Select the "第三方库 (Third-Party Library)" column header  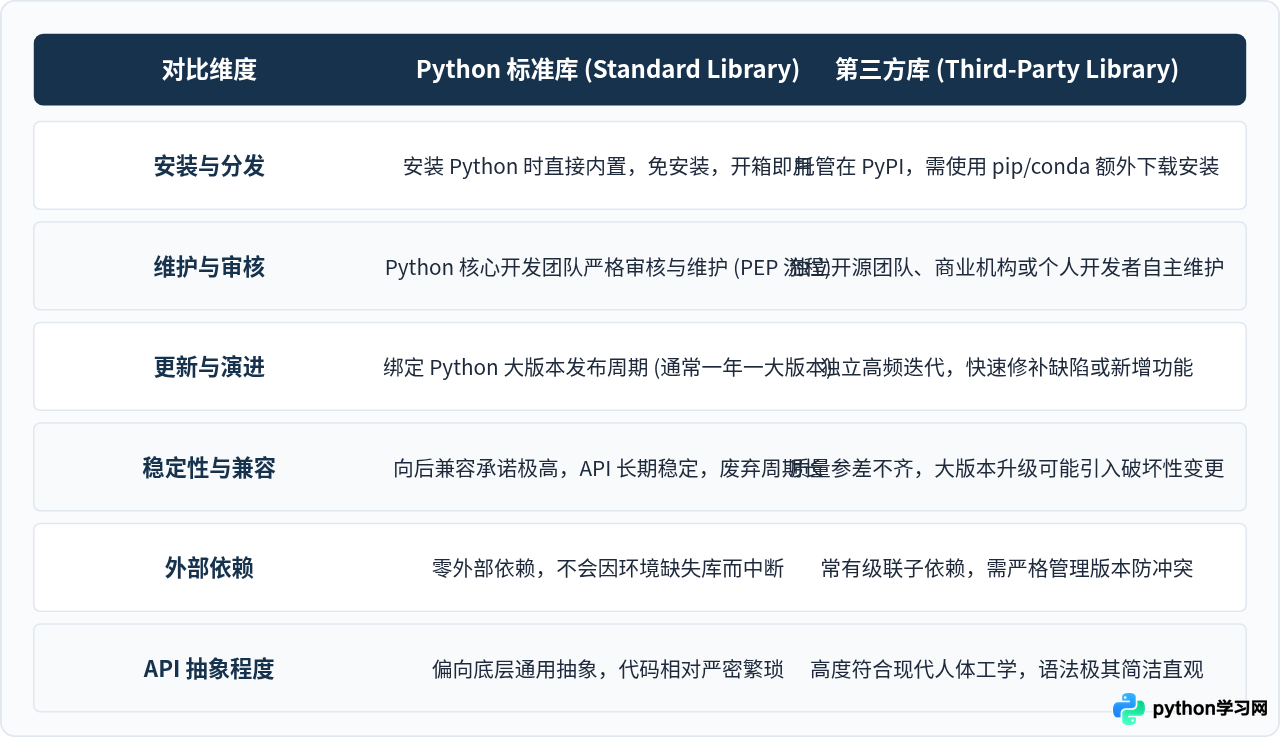[1006, 69]
